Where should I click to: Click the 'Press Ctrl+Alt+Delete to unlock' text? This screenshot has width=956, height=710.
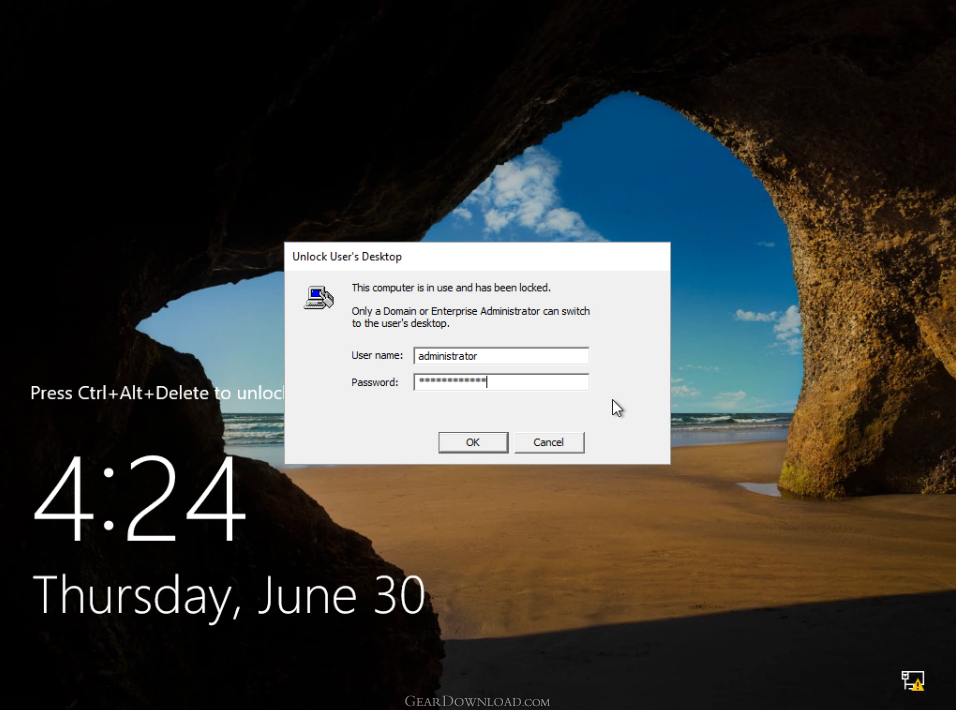tap(157, 393)
